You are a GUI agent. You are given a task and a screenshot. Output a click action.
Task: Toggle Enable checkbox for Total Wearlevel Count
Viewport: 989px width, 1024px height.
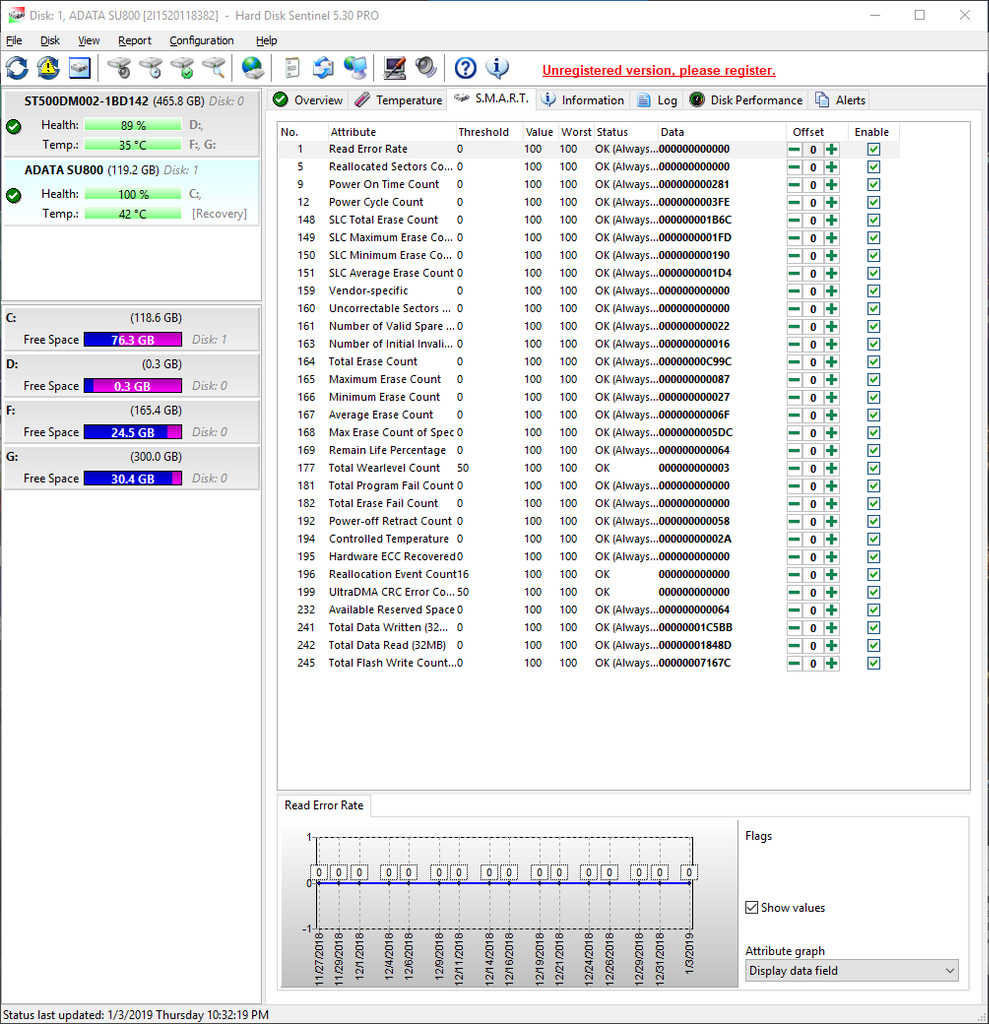point(874,468)
